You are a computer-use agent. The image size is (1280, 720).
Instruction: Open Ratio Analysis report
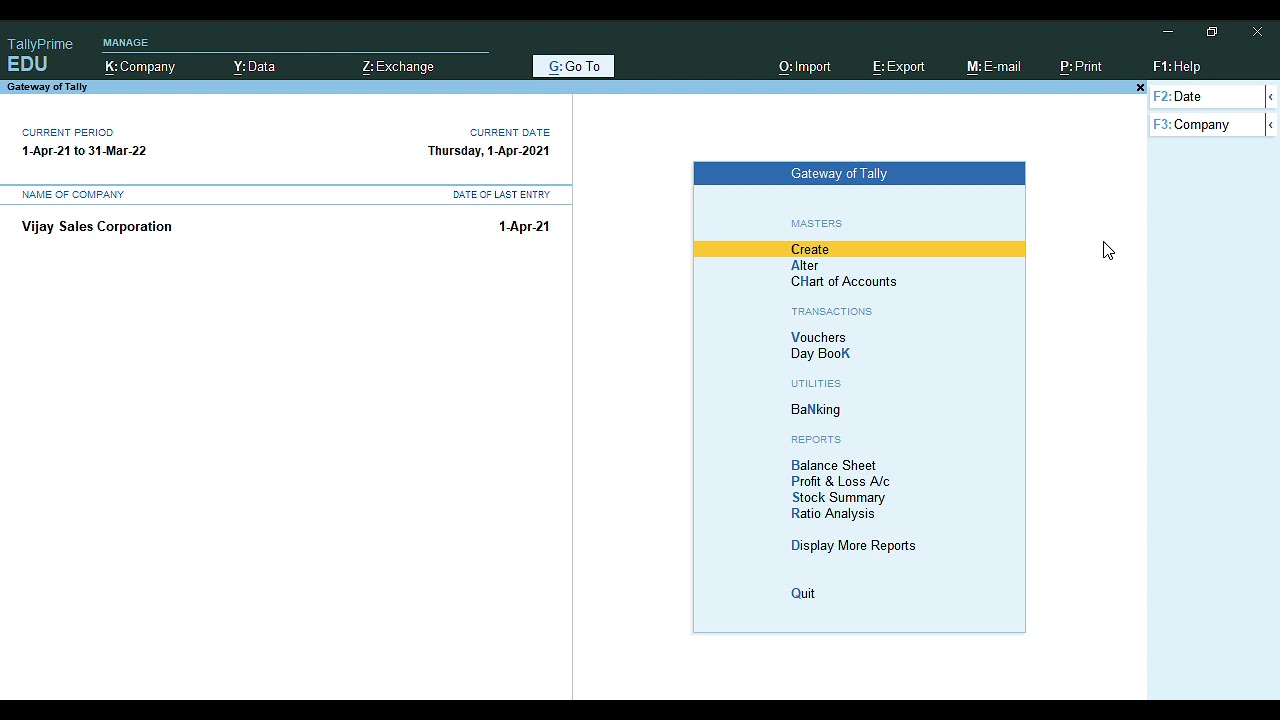pyautogui.click(x=832, y=514)
